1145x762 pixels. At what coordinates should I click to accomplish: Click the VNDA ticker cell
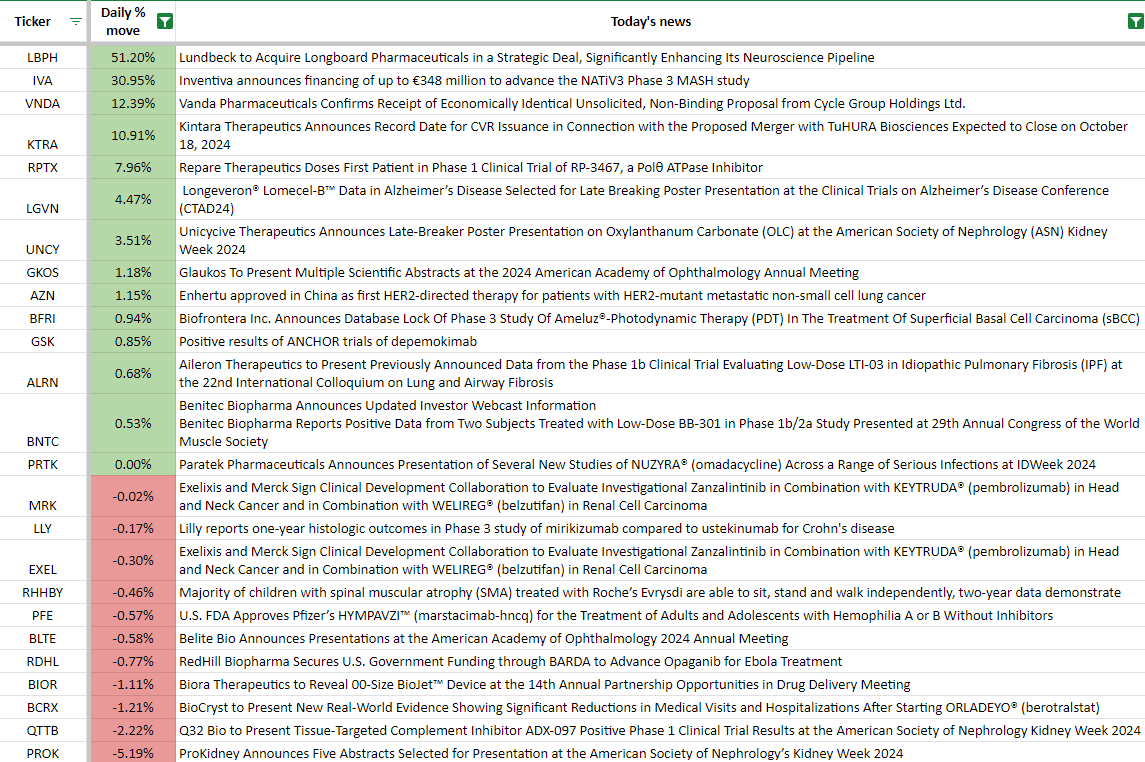point(43,104)
